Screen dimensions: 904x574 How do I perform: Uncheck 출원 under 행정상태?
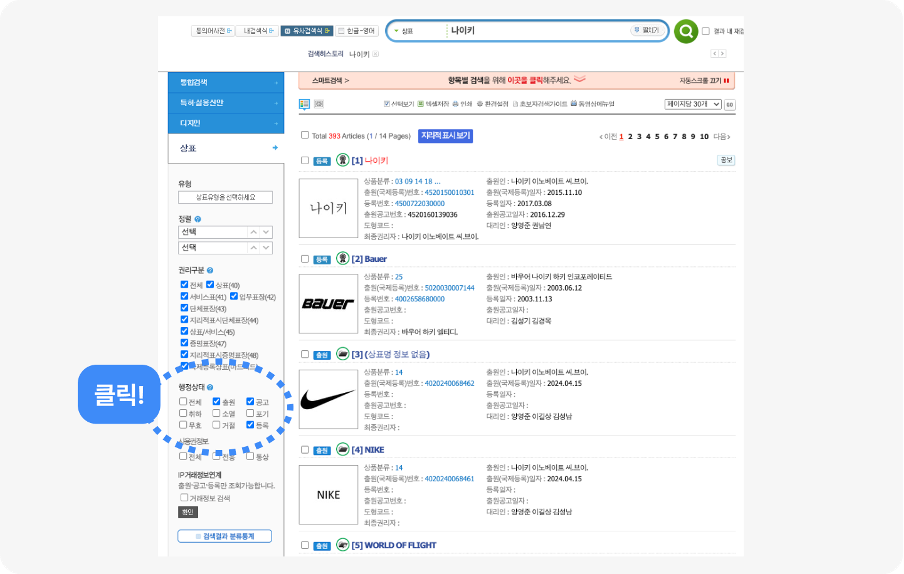(216, 401)
